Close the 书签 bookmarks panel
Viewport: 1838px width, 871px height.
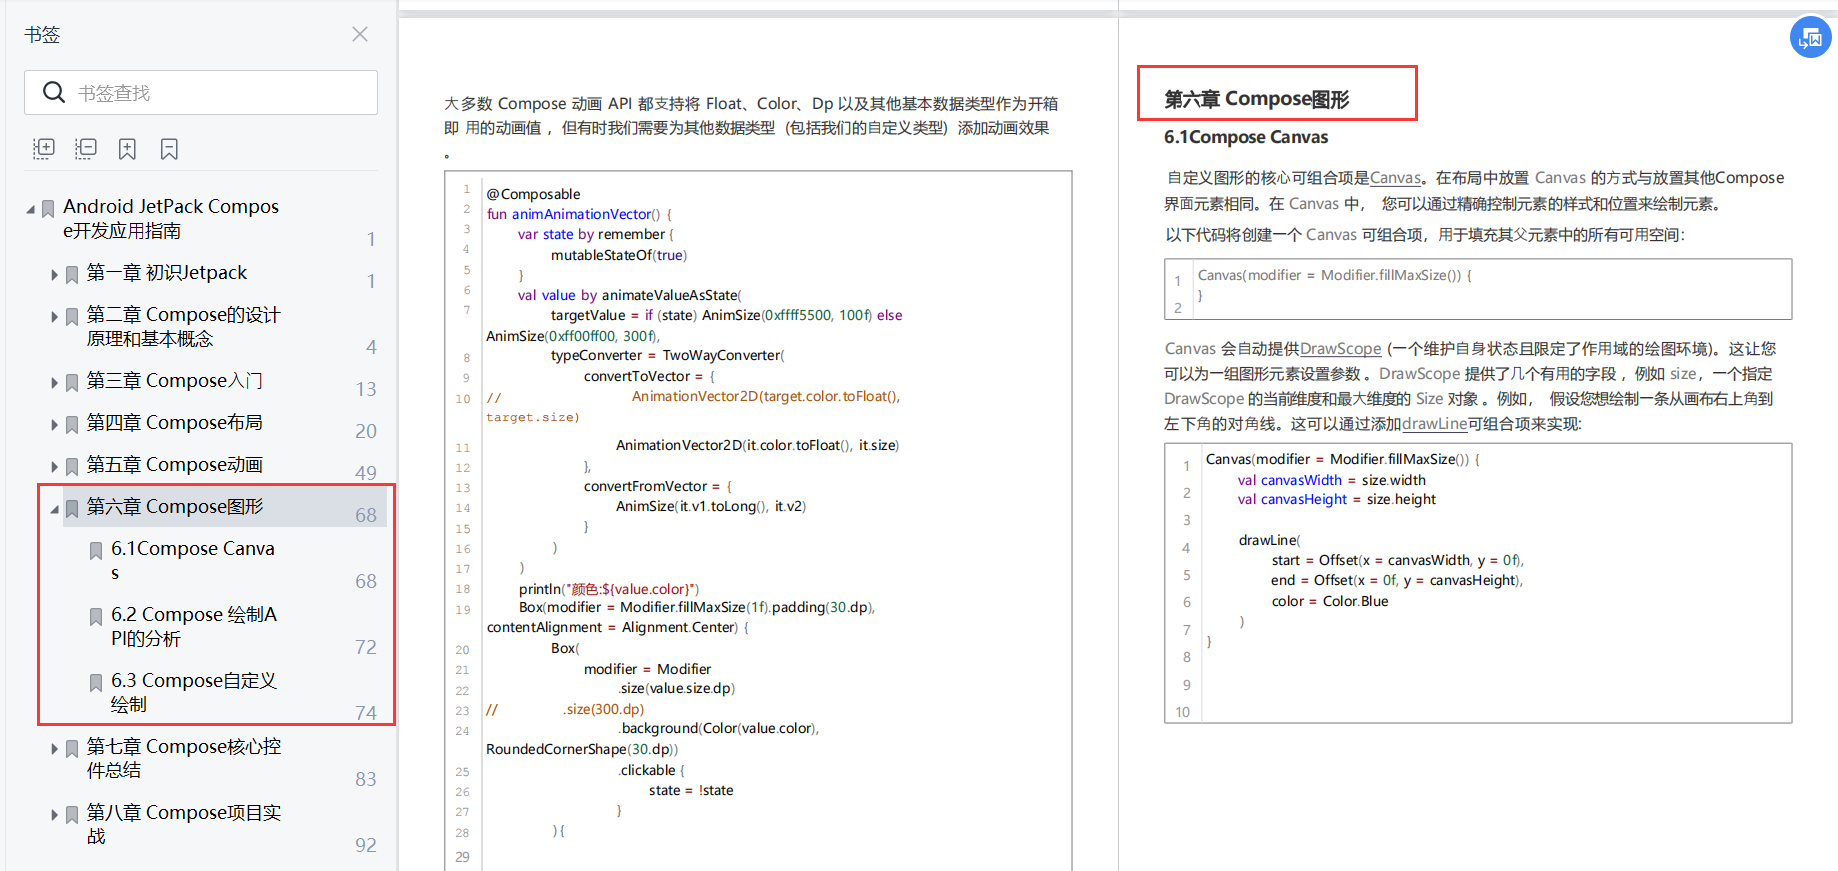point(360,34)
